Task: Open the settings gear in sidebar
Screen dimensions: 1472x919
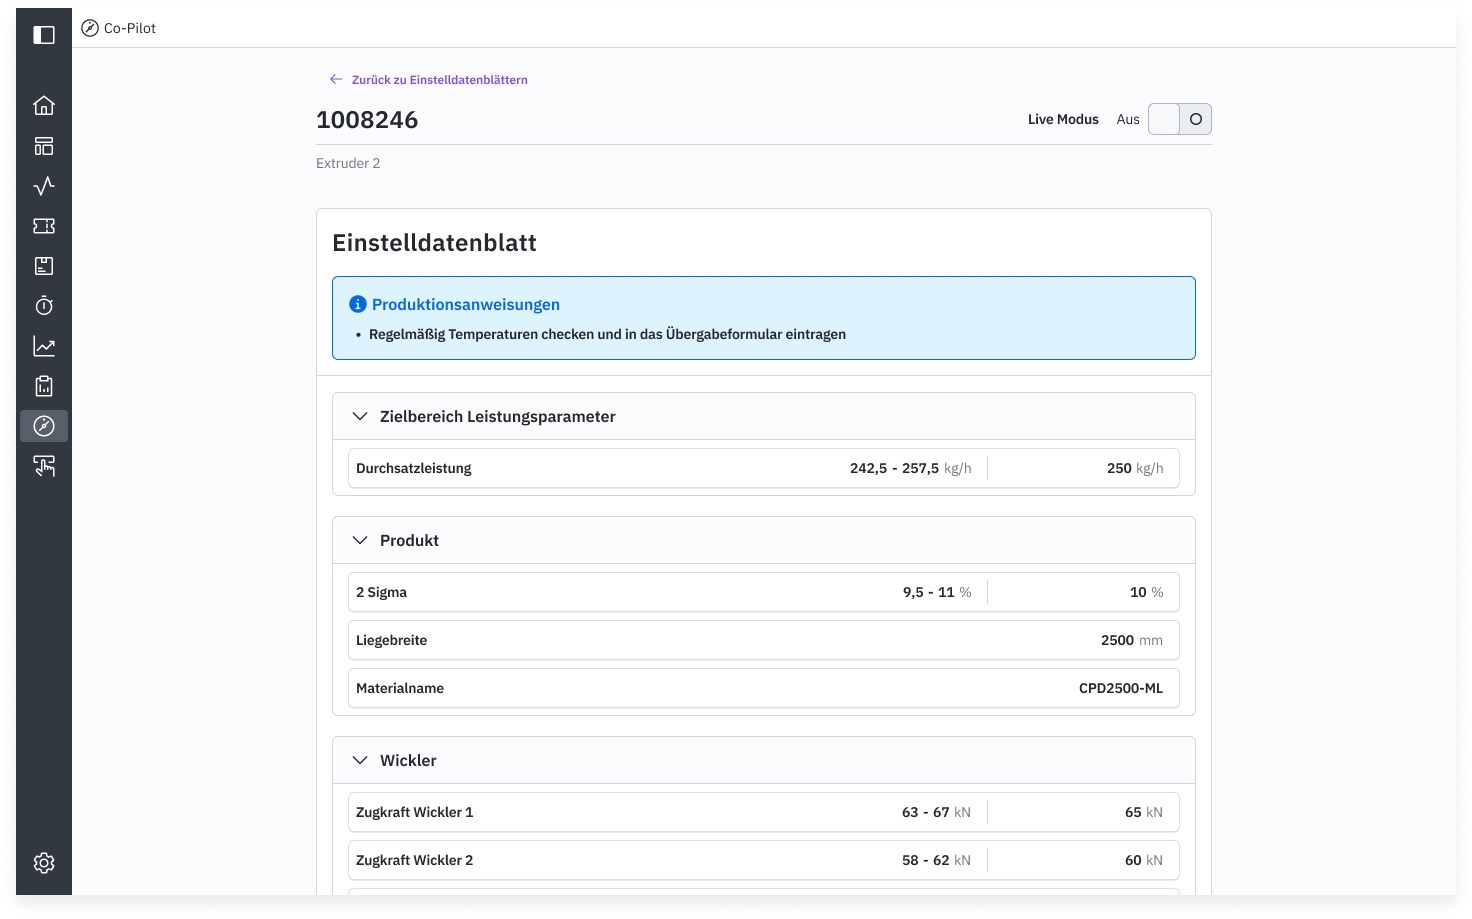Action: (44, 863)
